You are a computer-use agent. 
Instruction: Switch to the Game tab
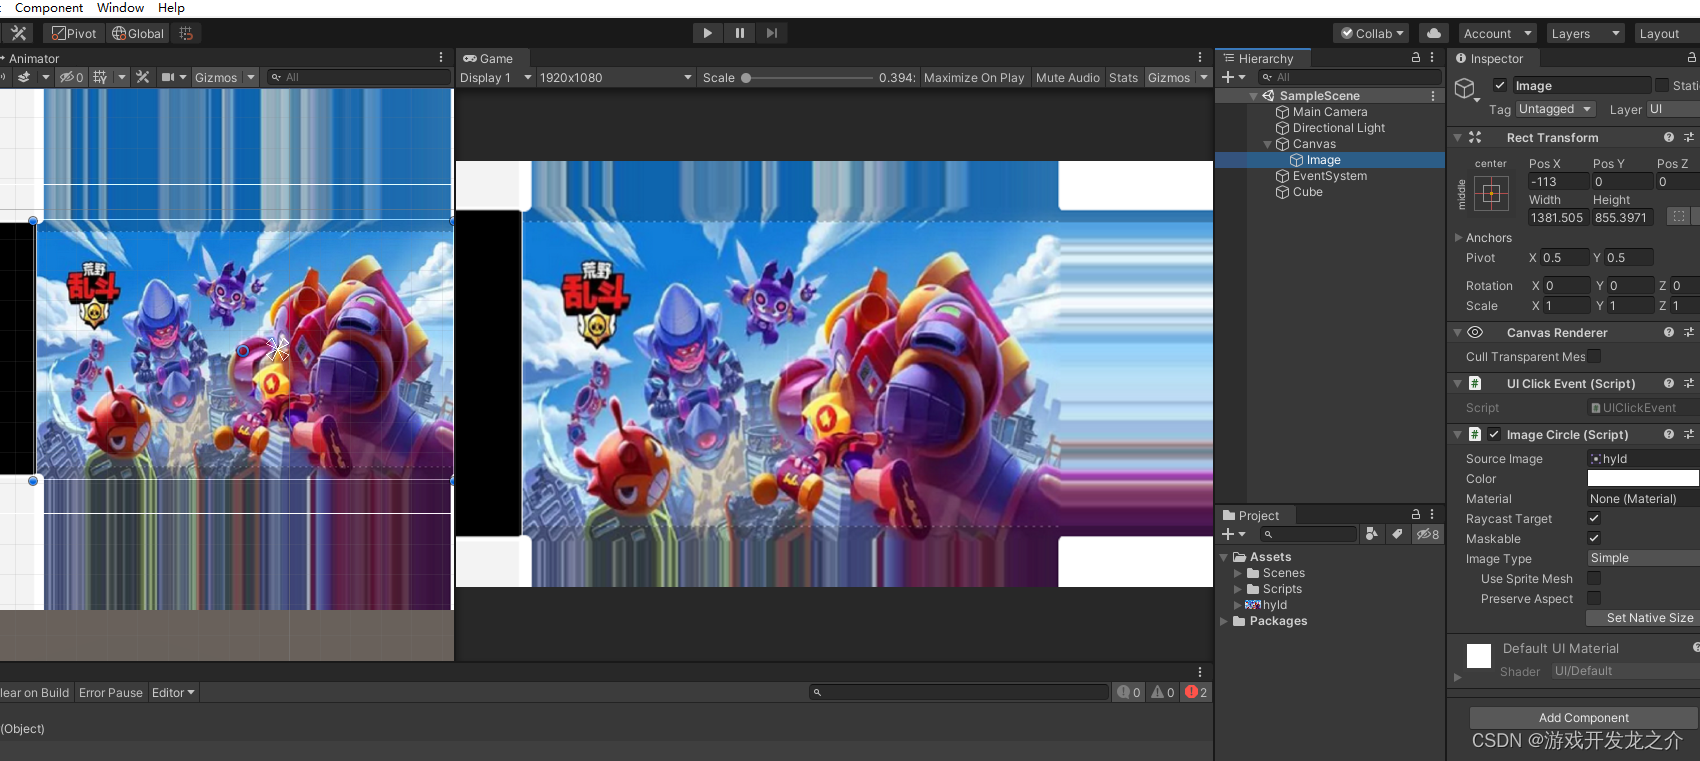tap(489, 58)
